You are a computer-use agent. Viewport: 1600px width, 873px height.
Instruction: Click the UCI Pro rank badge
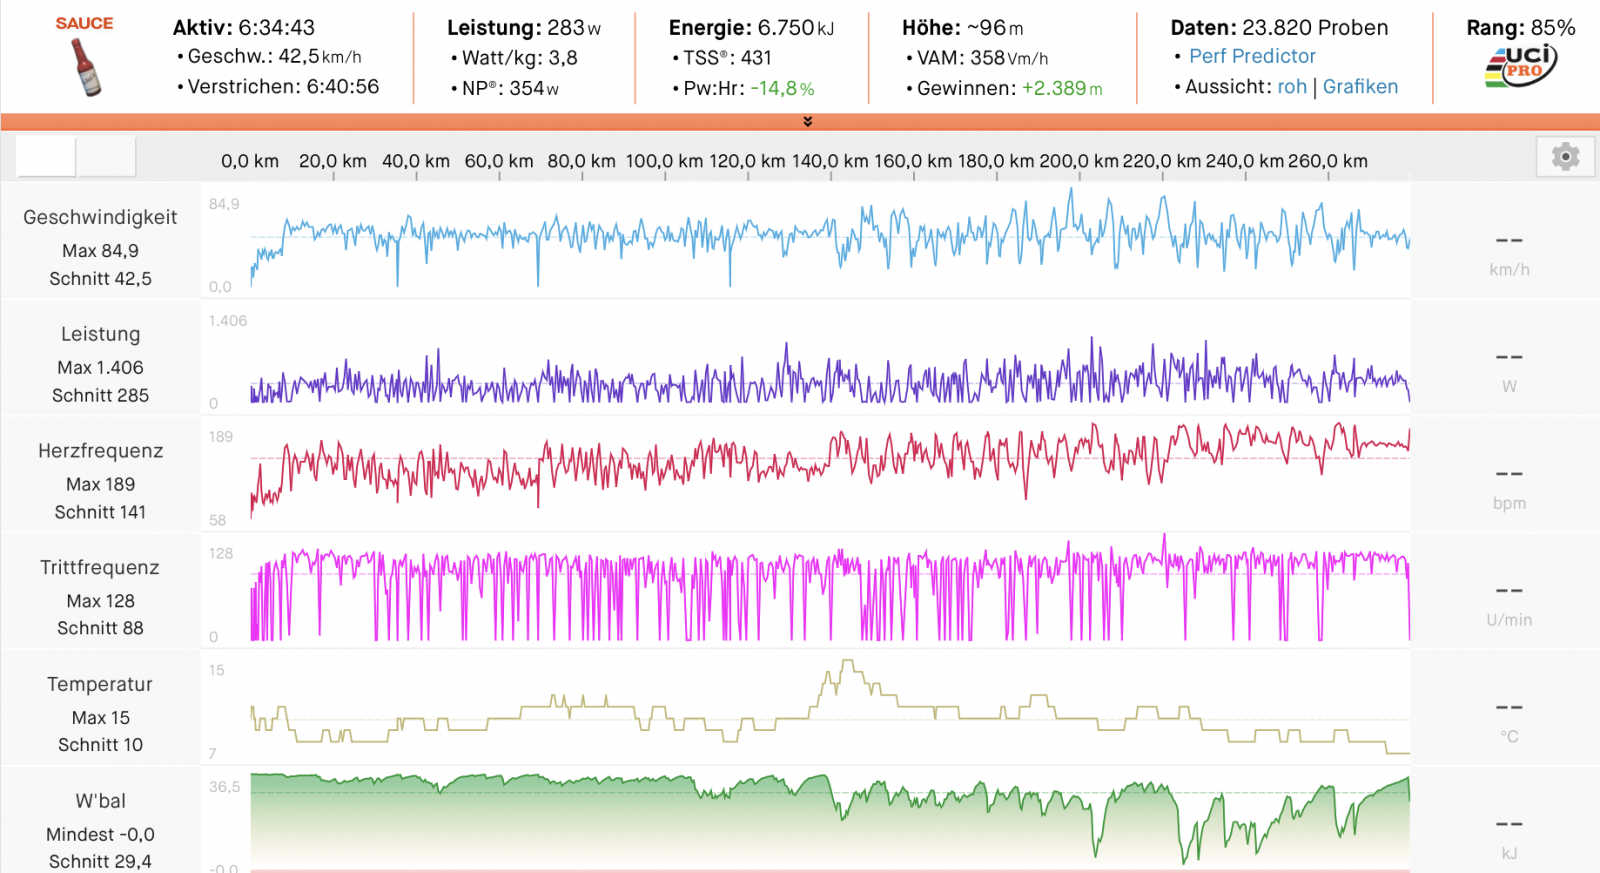(x=1520, y=66)
